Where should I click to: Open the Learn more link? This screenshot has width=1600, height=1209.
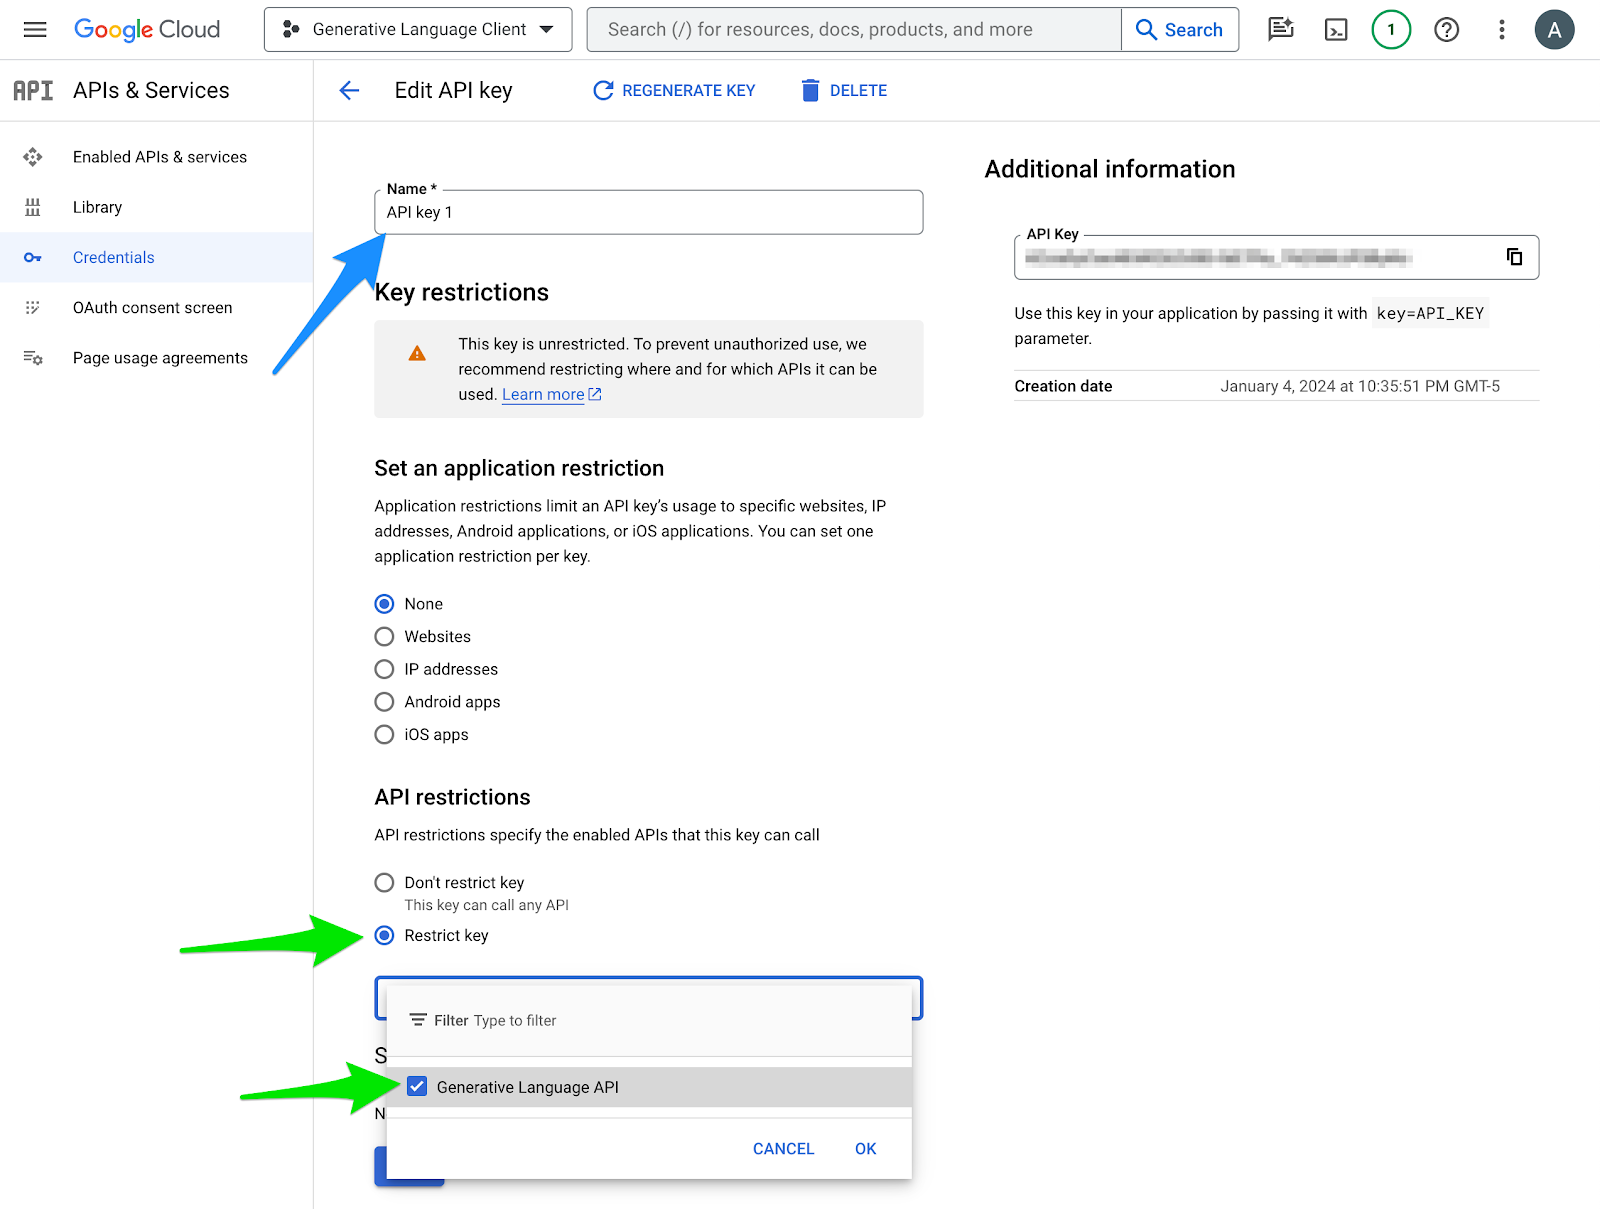[552, 394]
